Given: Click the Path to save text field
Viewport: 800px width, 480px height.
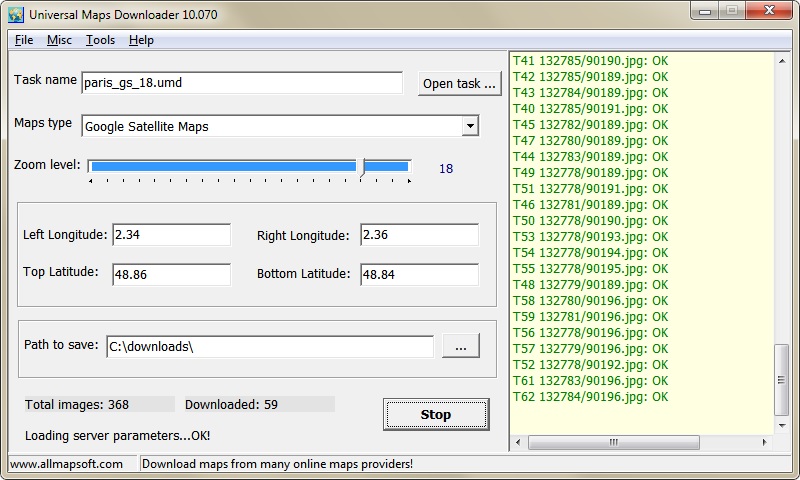Looking at the screenshot, I should point(269,346).
